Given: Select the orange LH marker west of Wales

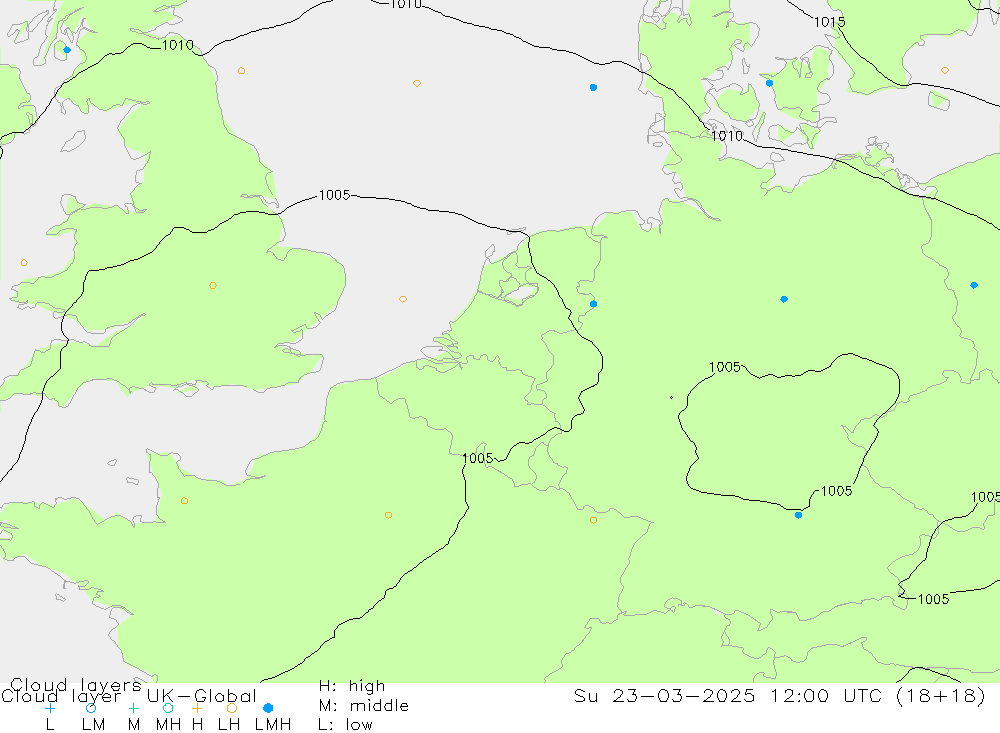Looking at the screenshot, I should point(24,263).
